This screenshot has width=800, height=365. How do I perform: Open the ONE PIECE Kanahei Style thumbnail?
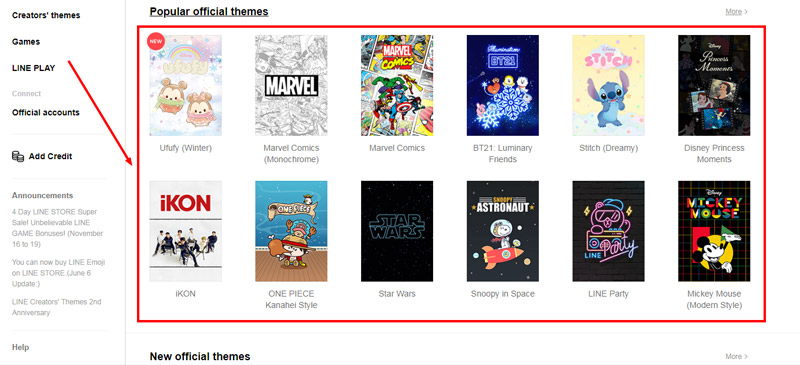291,231
